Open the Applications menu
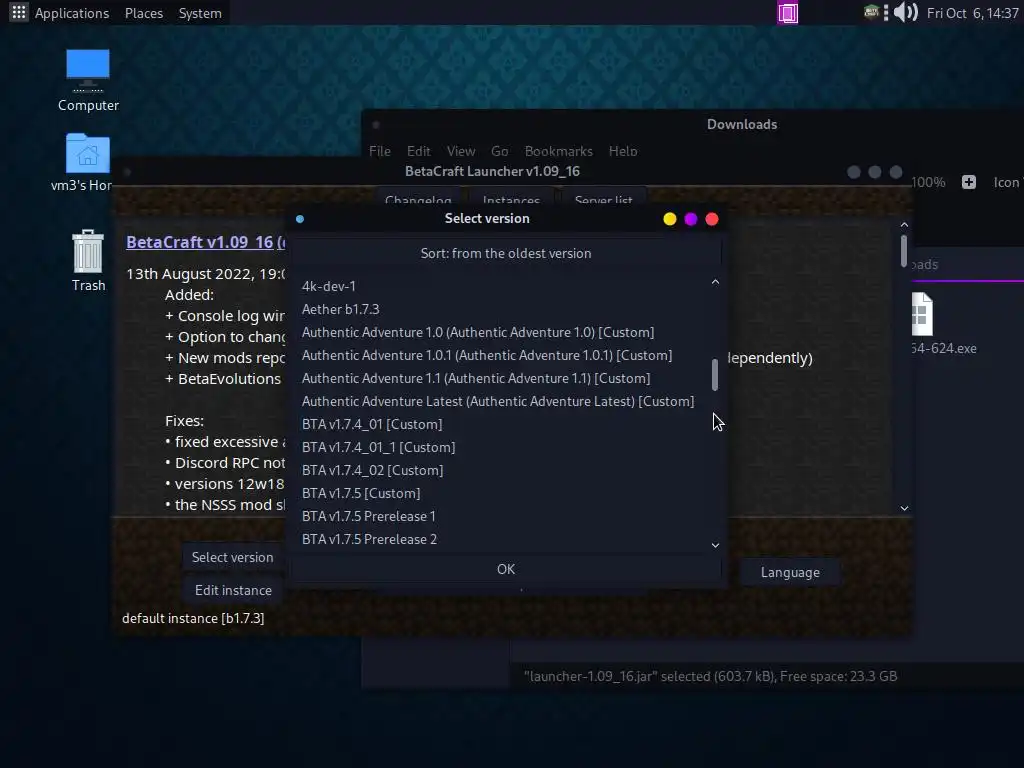The height and width of the screenshot is (768, 1024). [72, 13]
